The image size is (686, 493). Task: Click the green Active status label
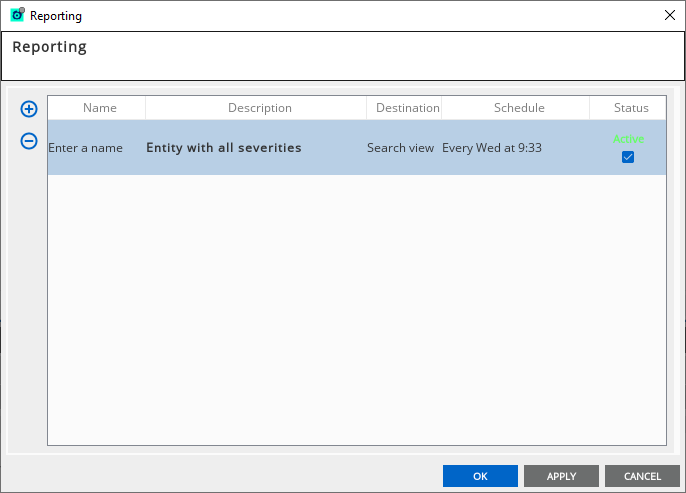tap(628, 140)
